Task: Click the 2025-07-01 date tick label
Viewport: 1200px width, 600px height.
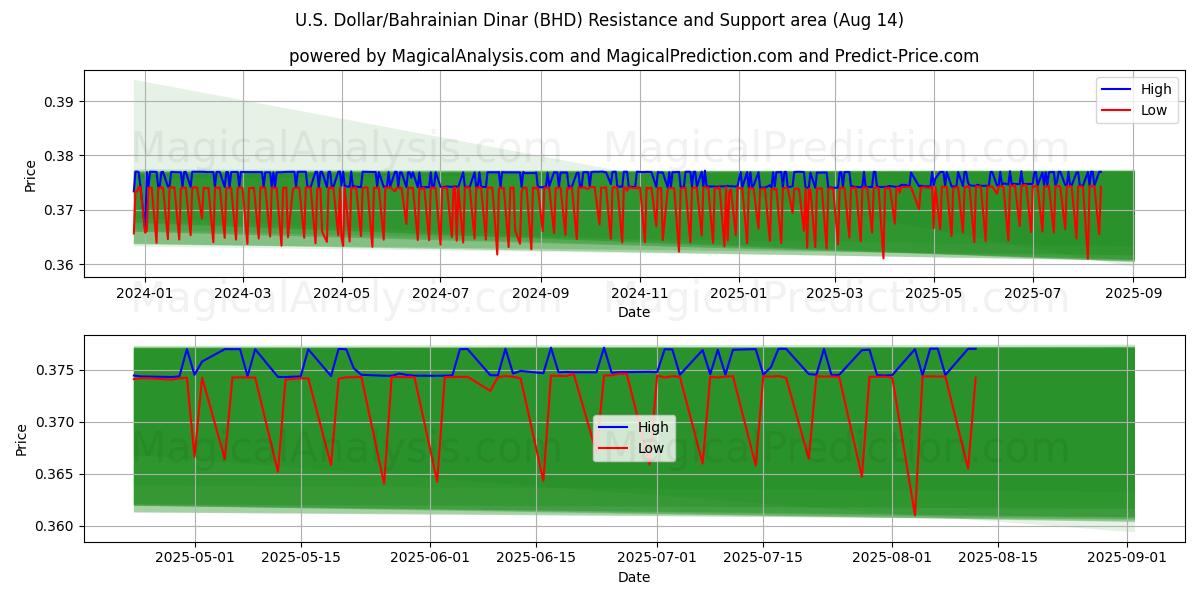Action: 657,559
